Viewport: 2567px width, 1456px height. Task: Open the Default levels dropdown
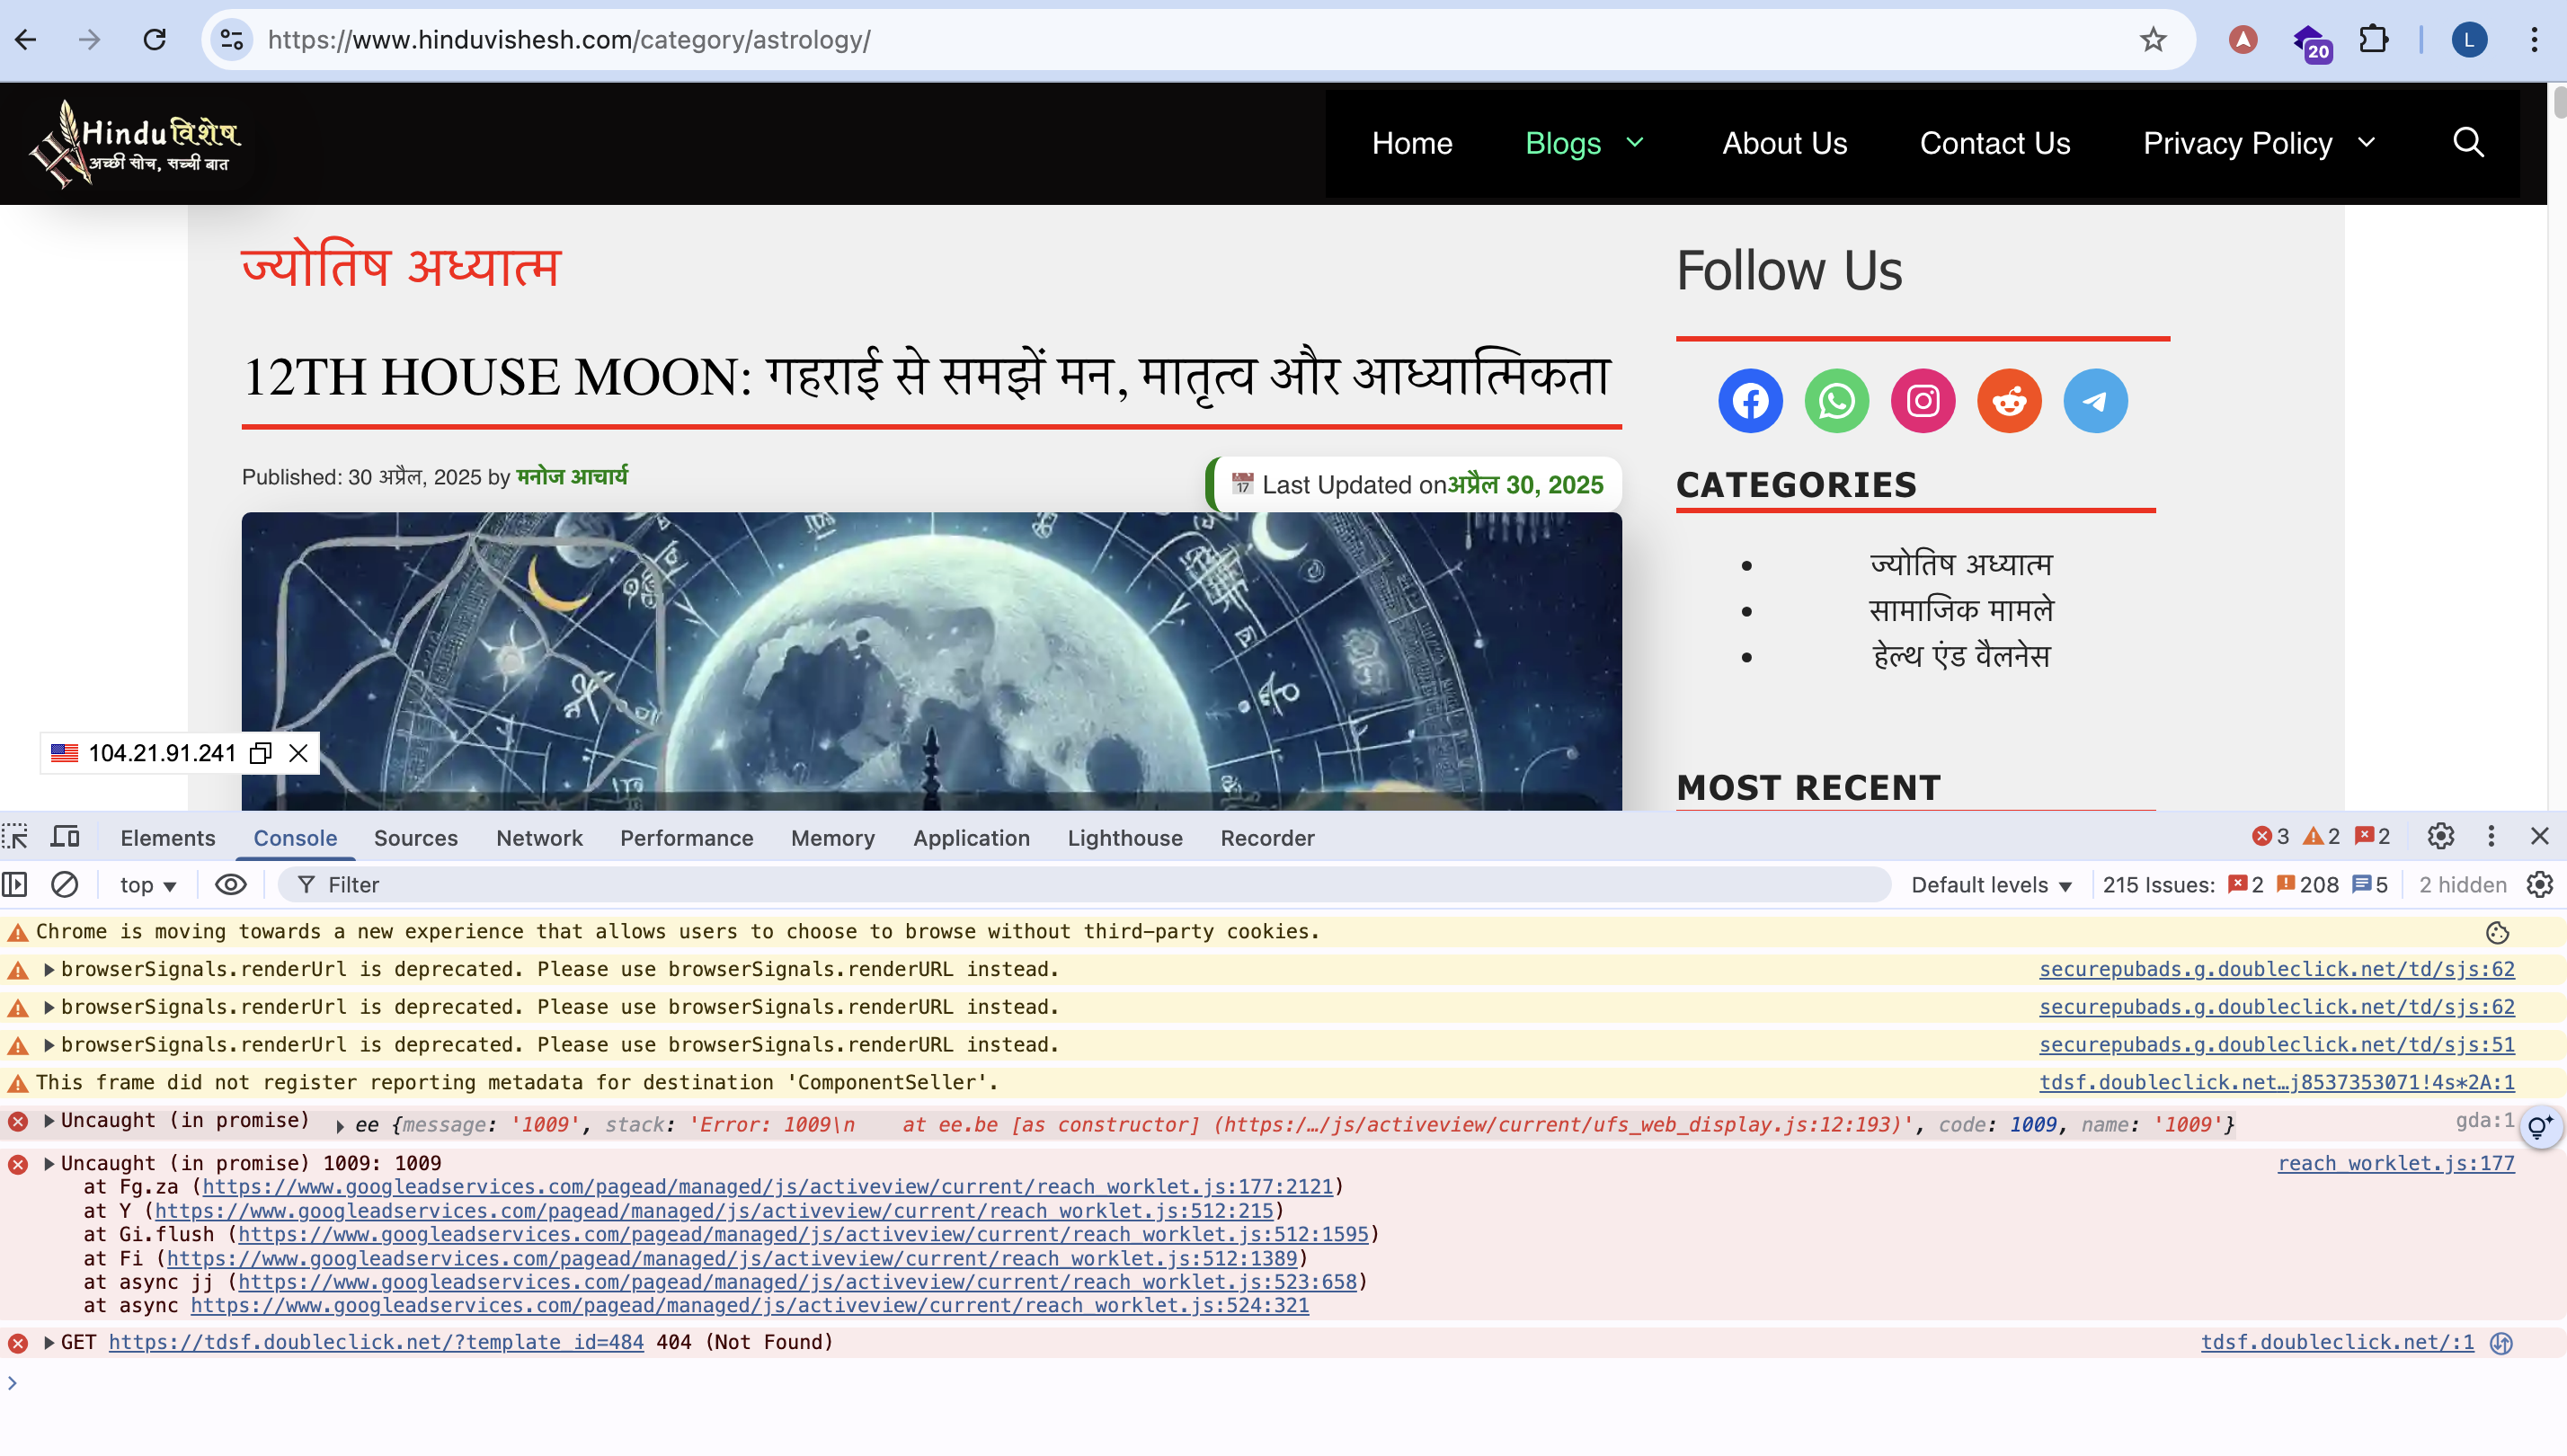1990,885
